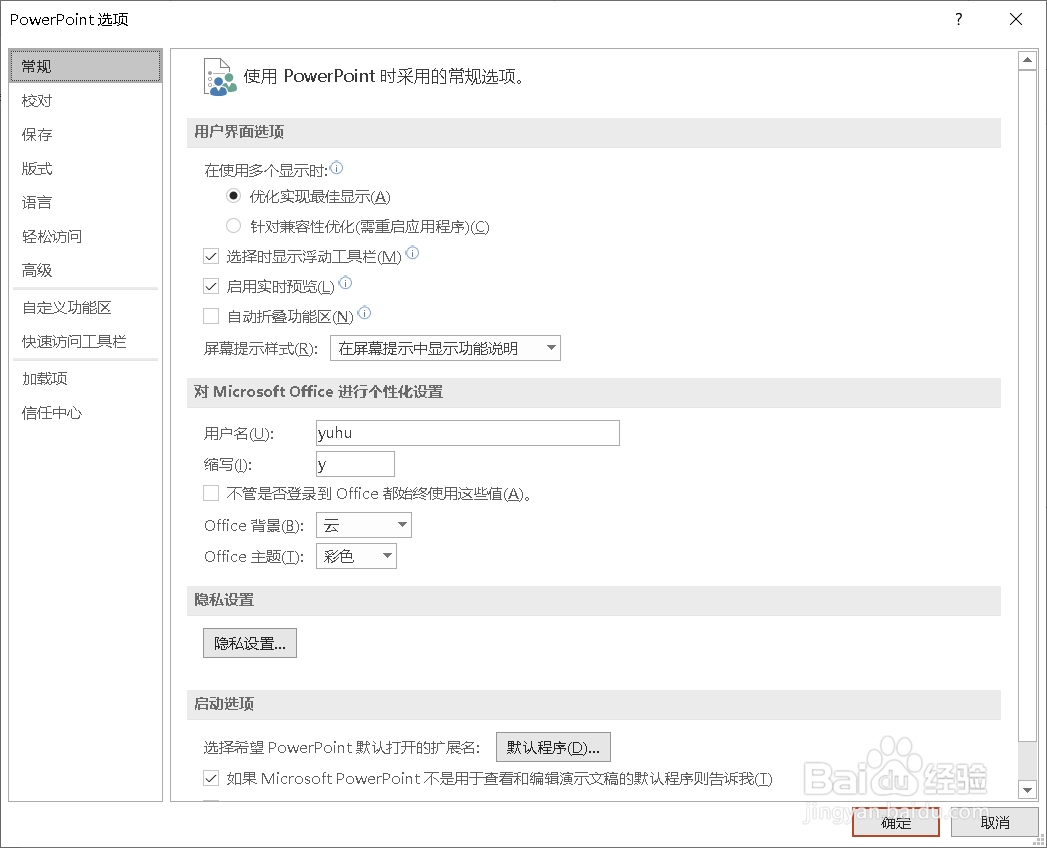
Task: Click info icon next to 启用实时预览
Action: (345, 282)
